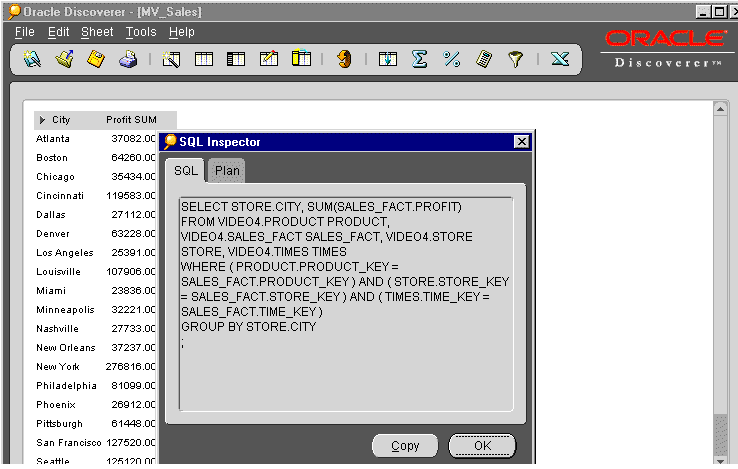Click the open workbook toolbar icon
Viewport: 738px width, 469px height.
64,60
